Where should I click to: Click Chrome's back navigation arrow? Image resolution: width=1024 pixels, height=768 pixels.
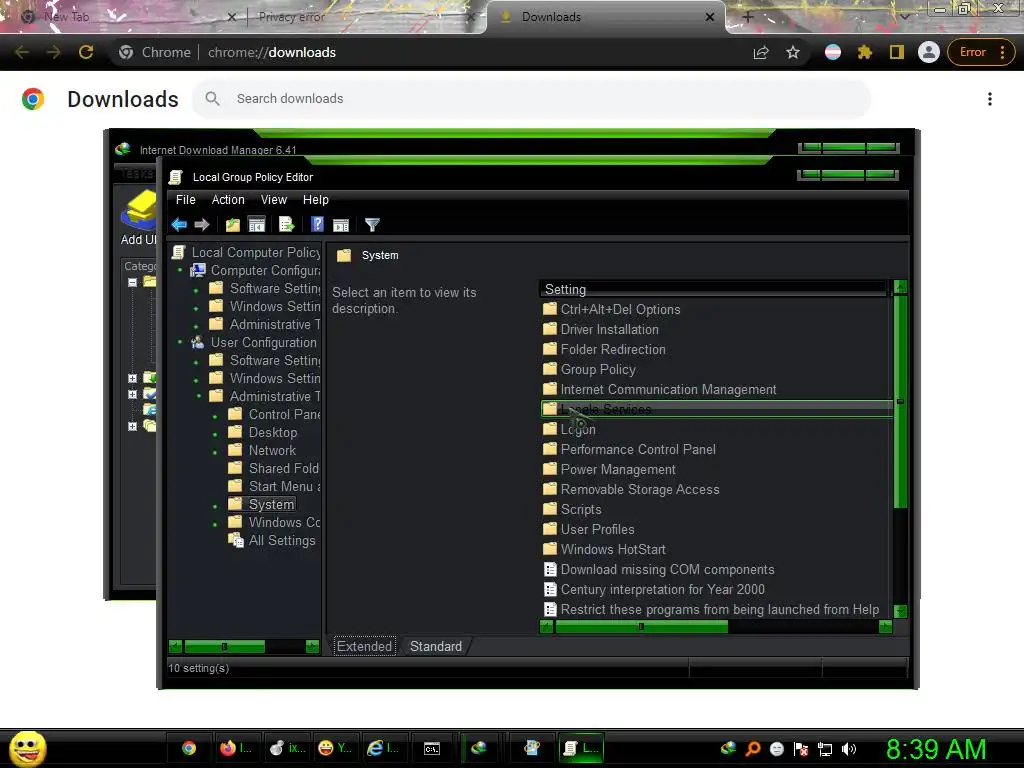22,52
